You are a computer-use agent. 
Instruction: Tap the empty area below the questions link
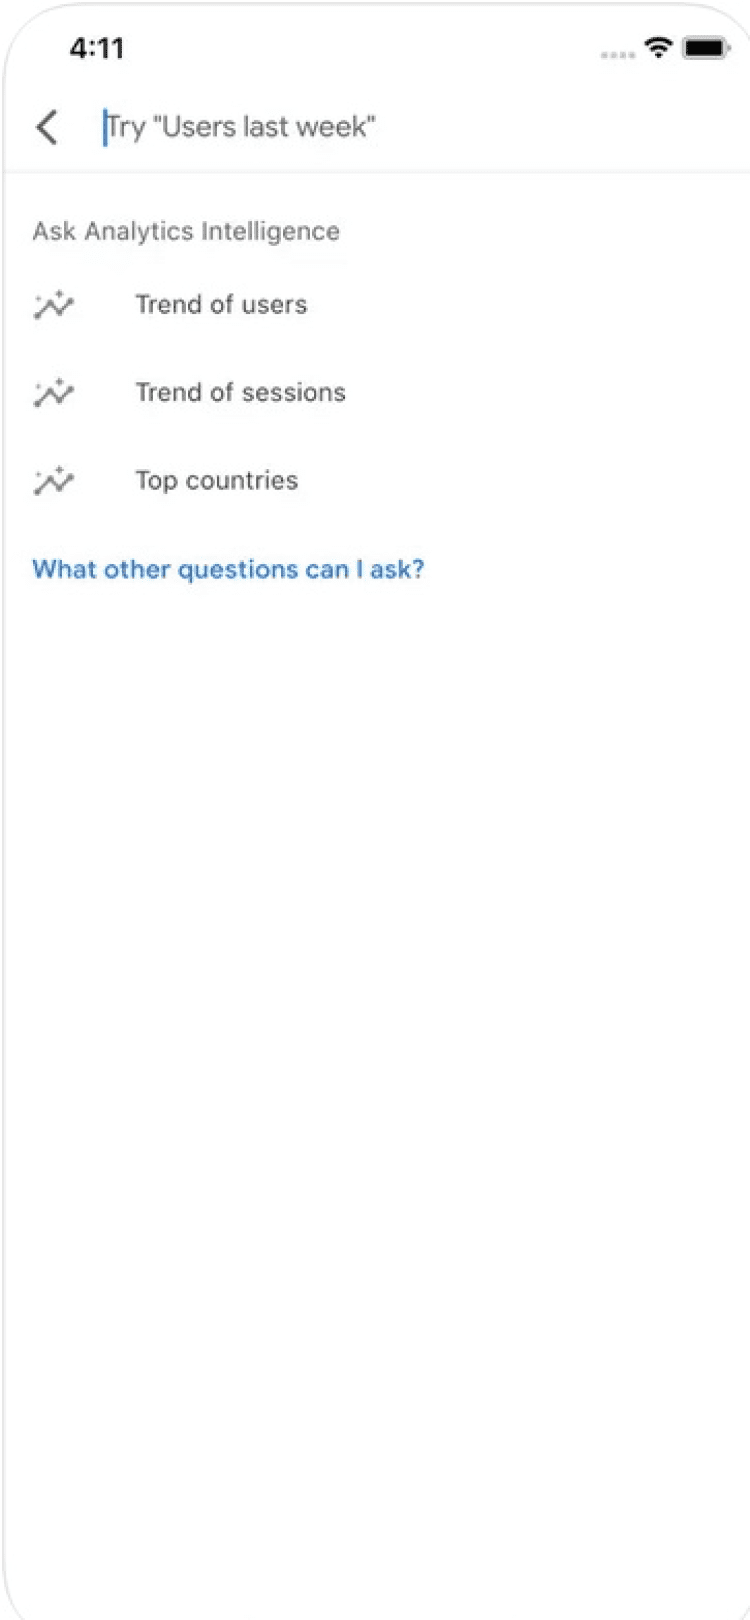pyautogui.click(x=375, y=1000)
